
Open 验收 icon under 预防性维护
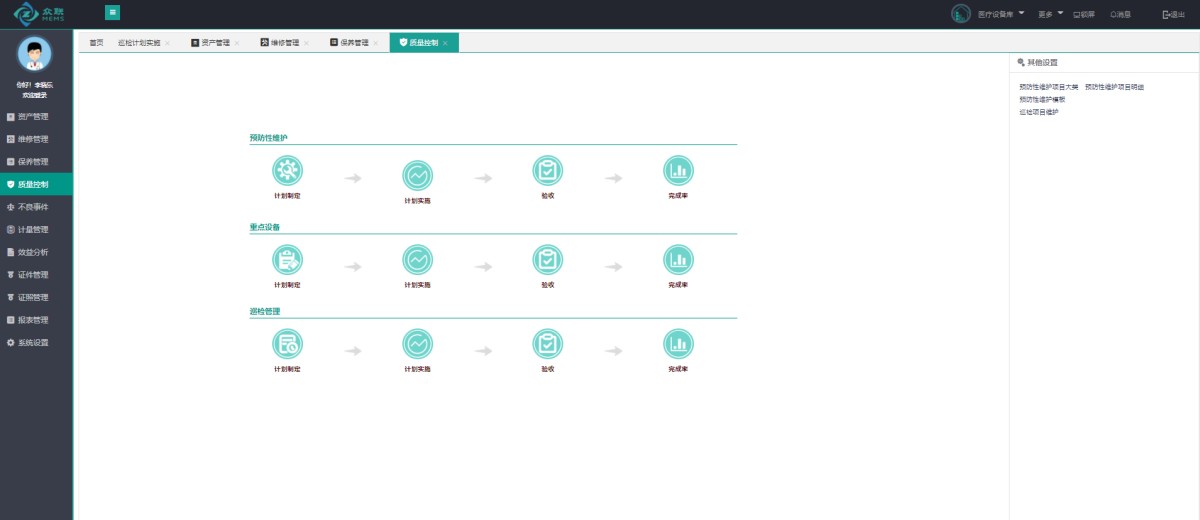(548, 172)
